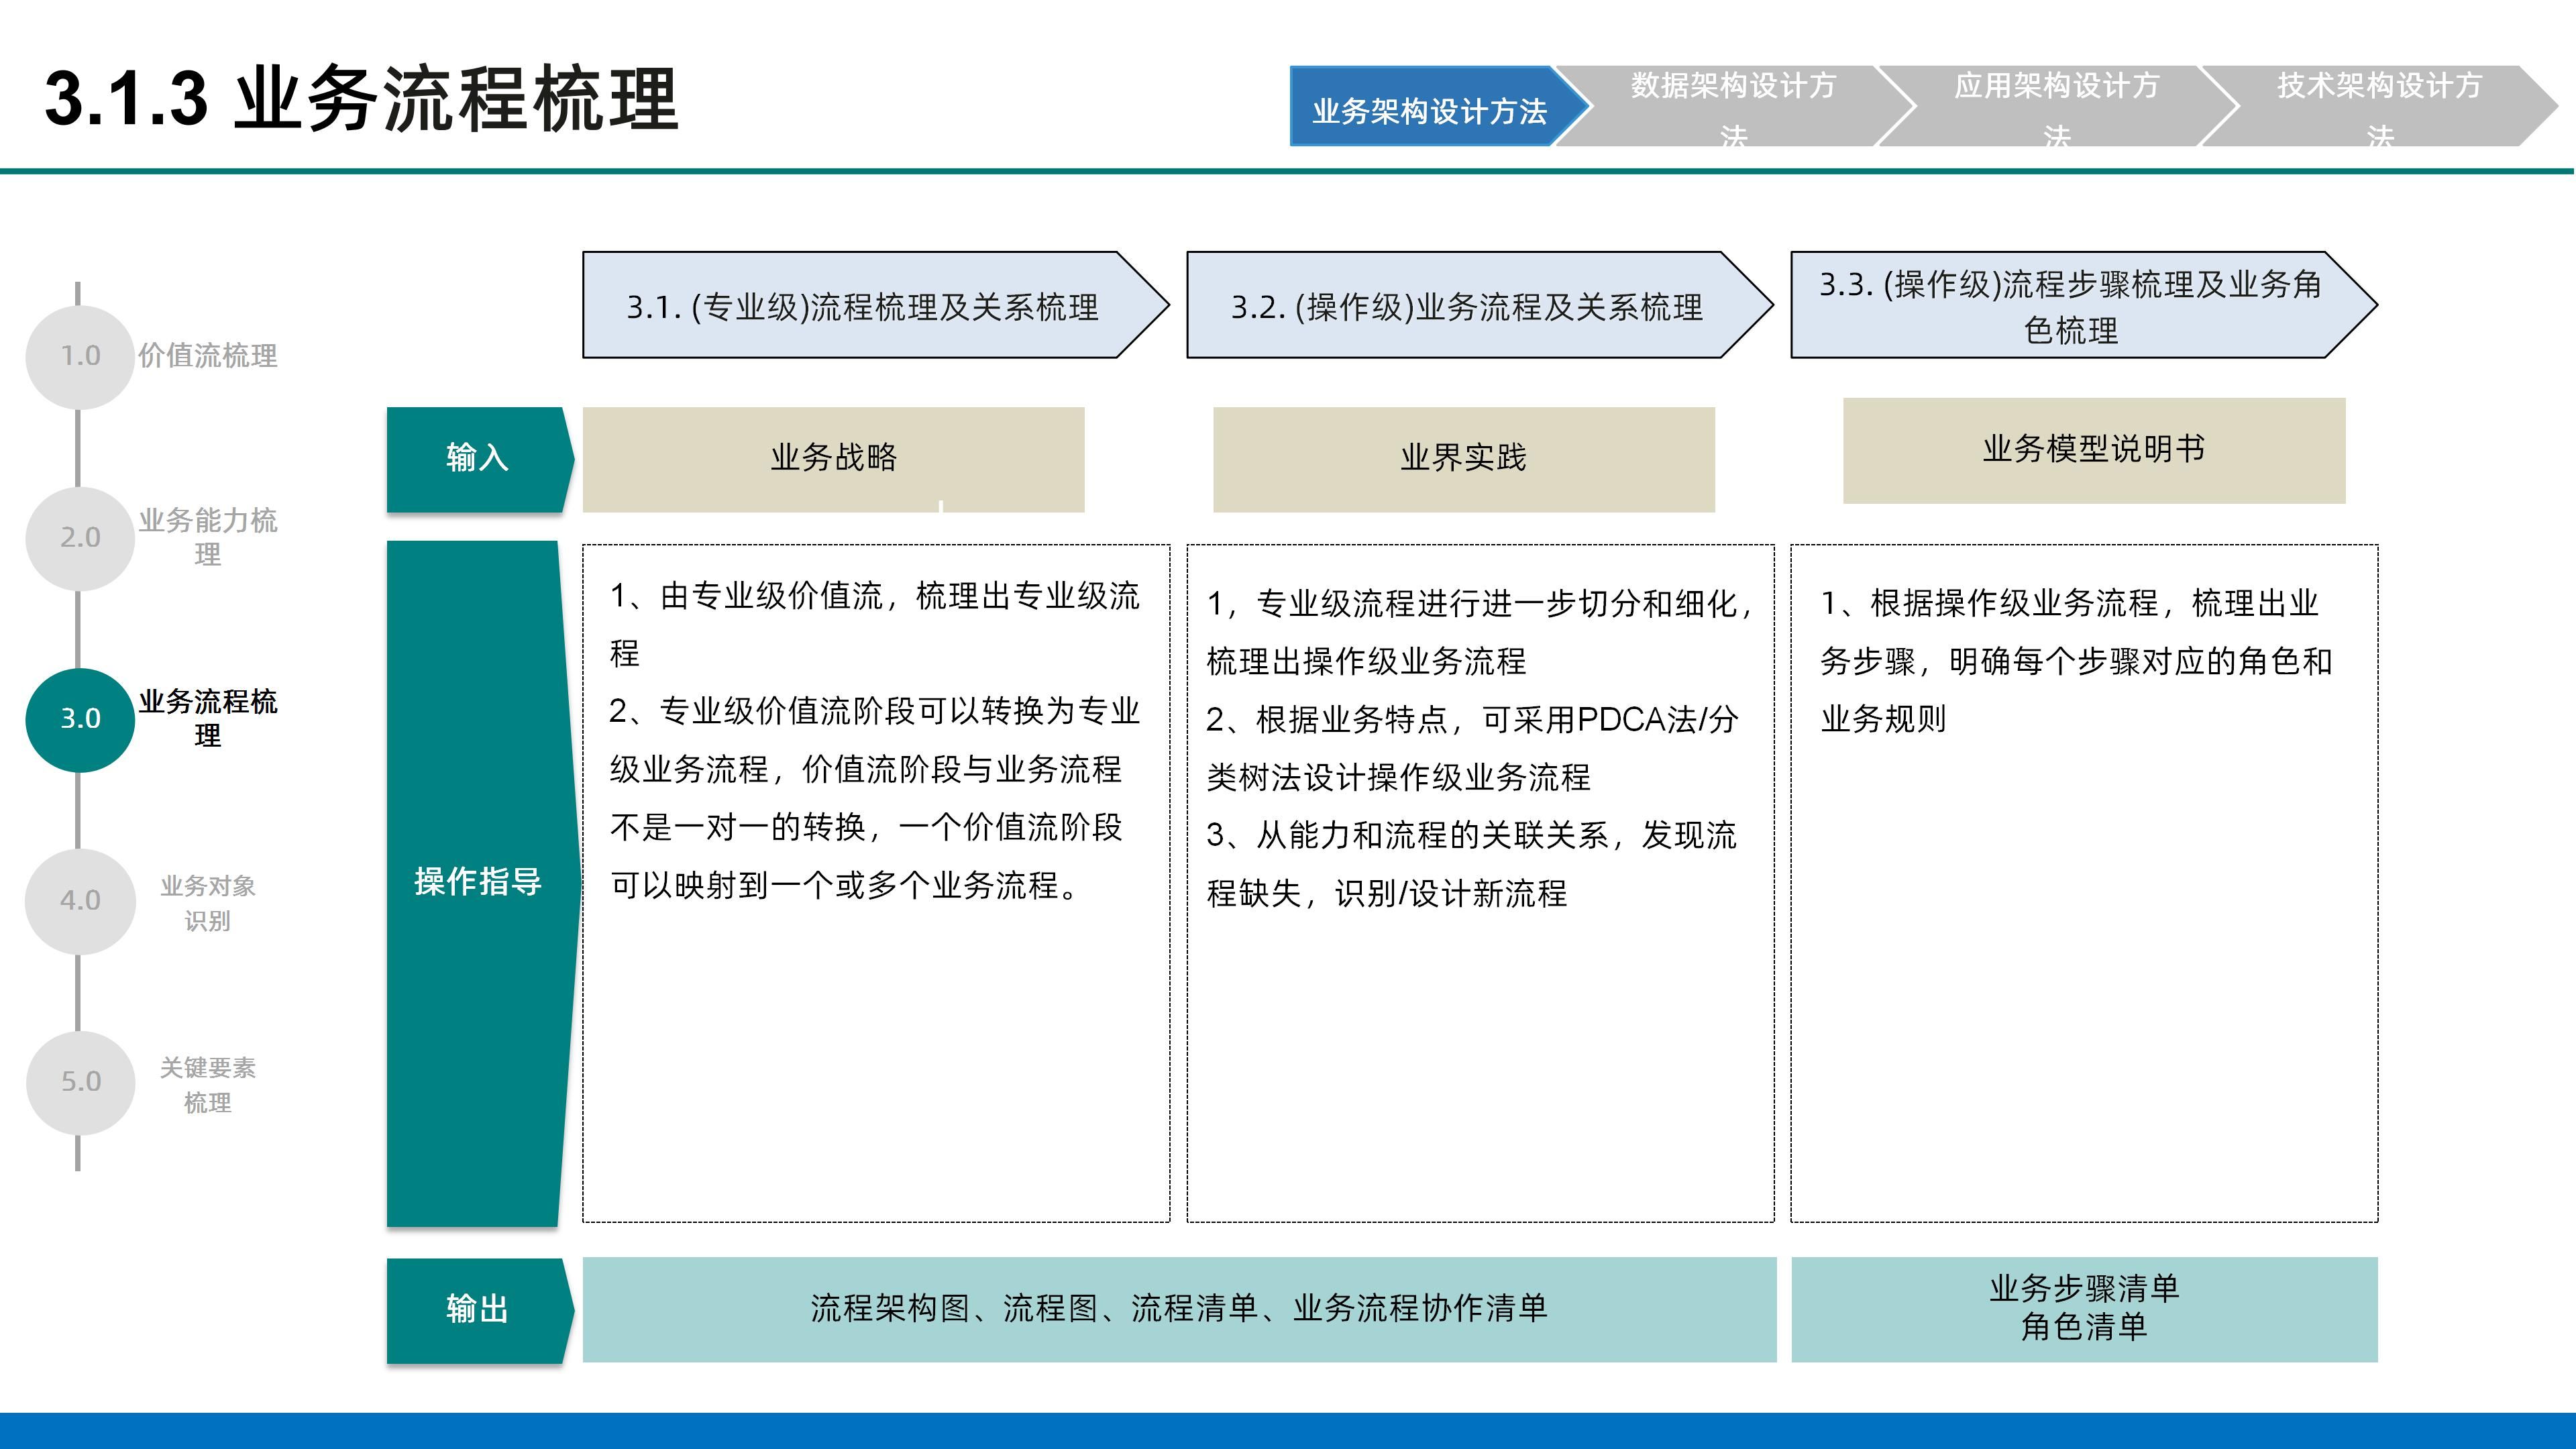Select the 业务对象识别 step label

point(208,903)
